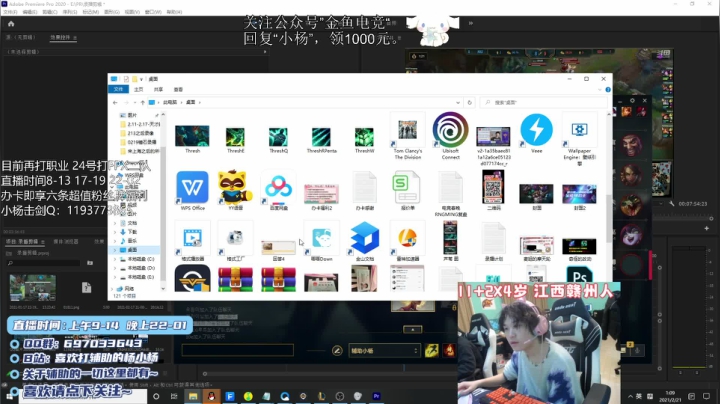This screenshot has width=720, height=404.
Task: Select the video clip thumbnail in Premiere project
Action: click(33, 287)
